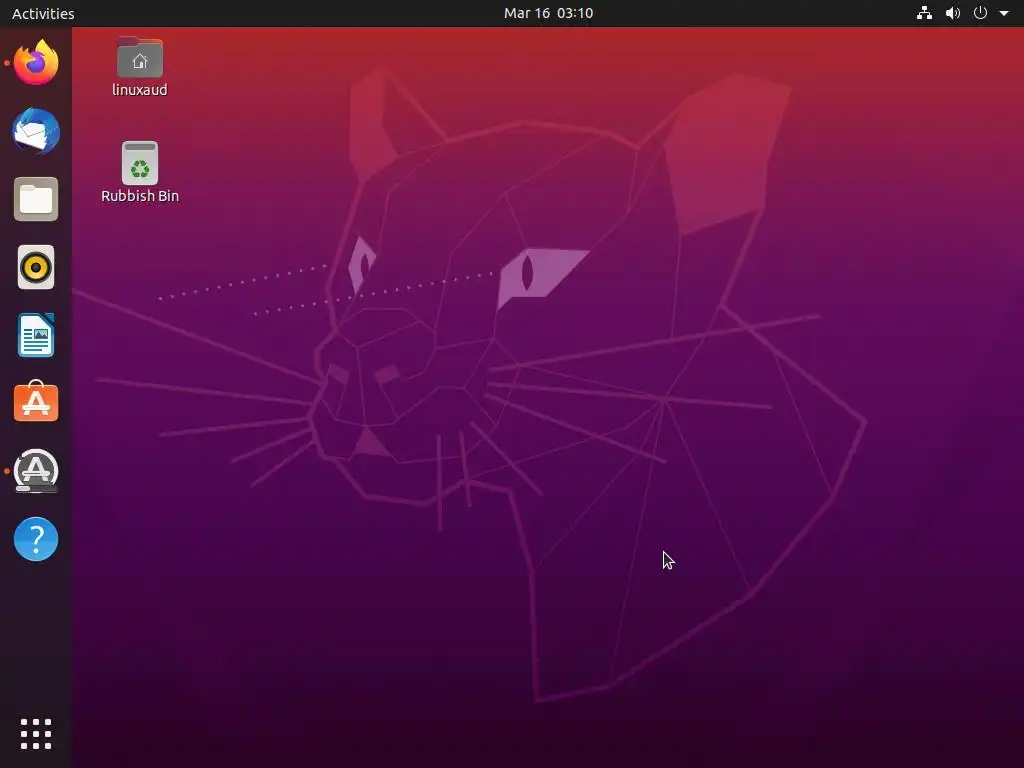
Task: Click the 'Rubbish Bin' label text
Action: (x=140, y=196)
